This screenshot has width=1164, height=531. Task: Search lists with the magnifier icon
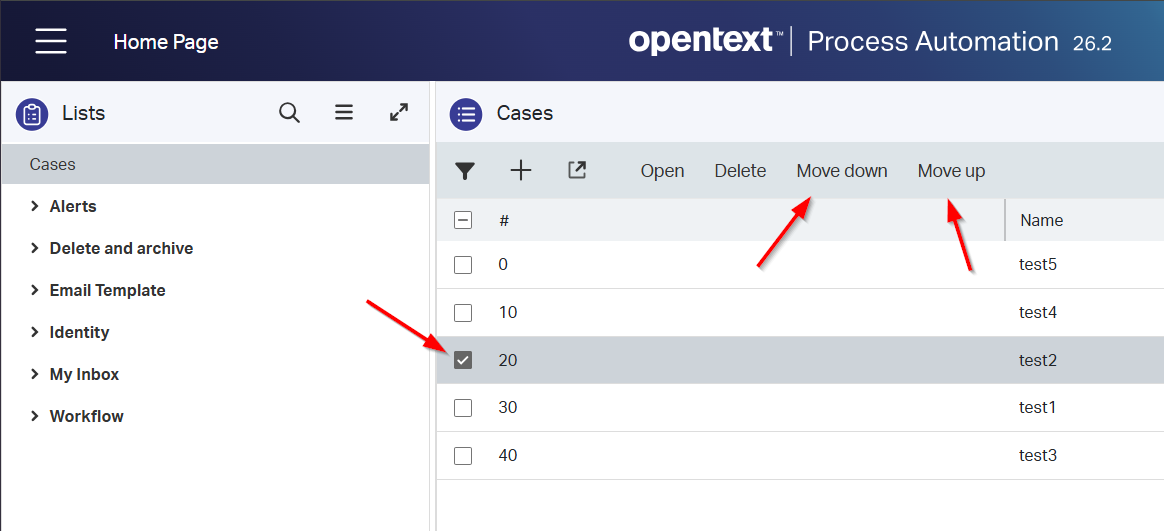pos(290,113)
